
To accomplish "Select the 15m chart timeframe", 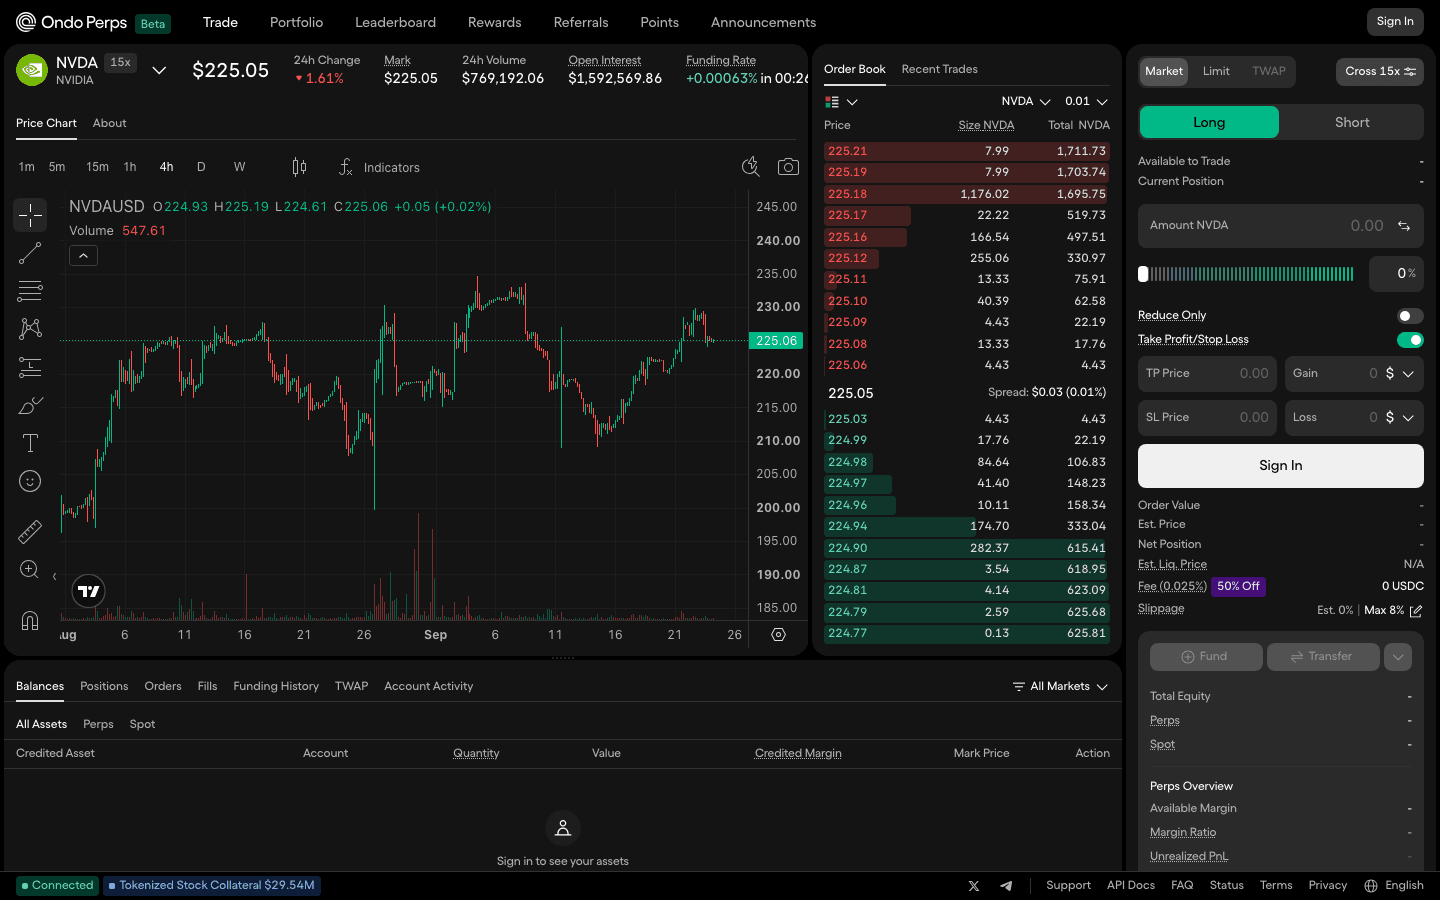I will pos(97,167).
